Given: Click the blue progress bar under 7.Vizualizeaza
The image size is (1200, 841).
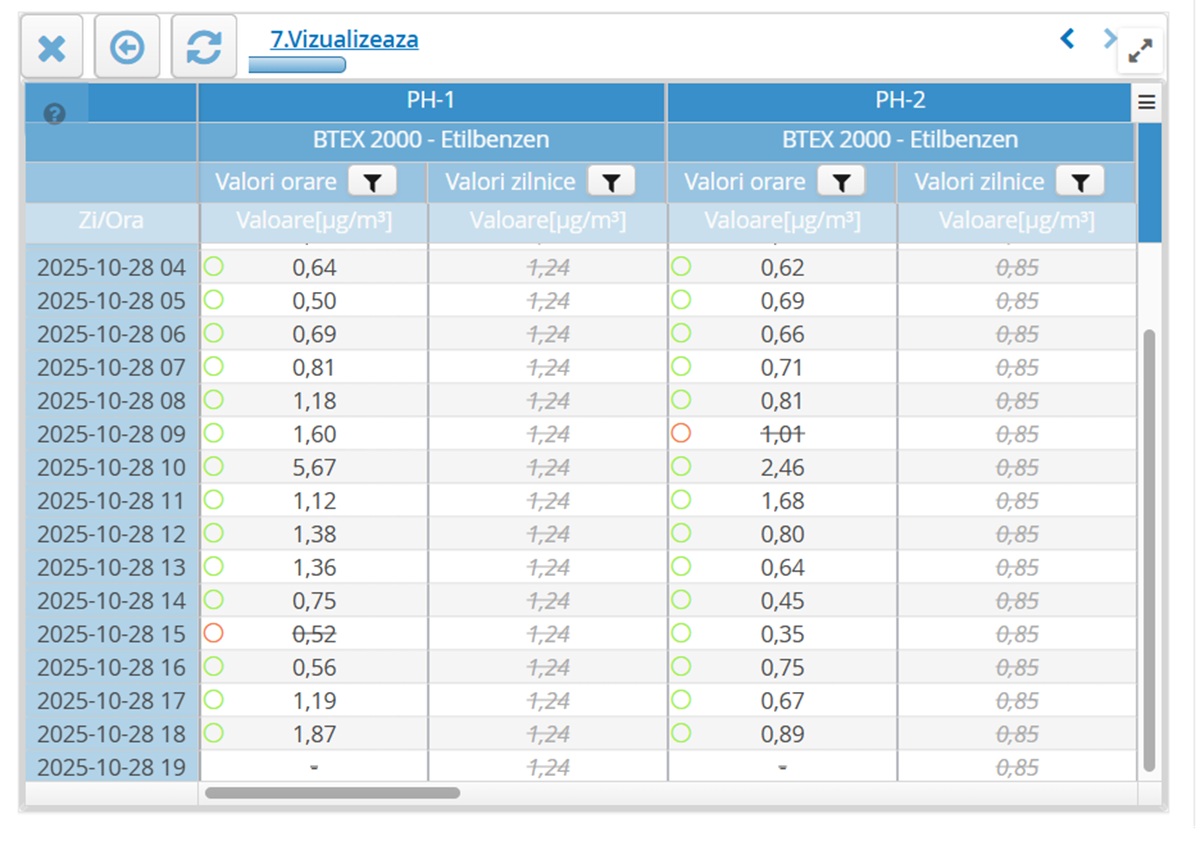Looking at the screenshot, I should (x=296, y=65).
